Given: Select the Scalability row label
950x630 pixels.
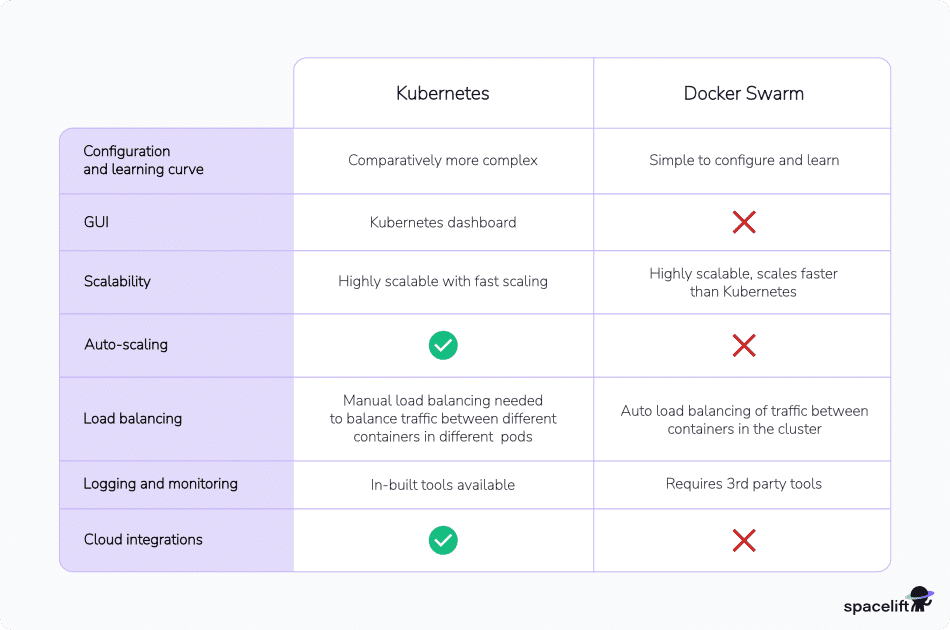Looking at the screenshot, I should click(117, 282).
